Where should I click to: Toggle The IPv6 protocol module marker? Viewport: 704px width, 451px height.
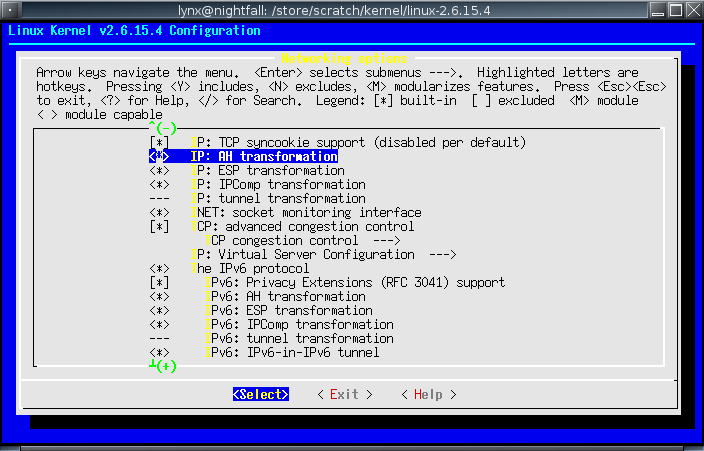point(159,269)
